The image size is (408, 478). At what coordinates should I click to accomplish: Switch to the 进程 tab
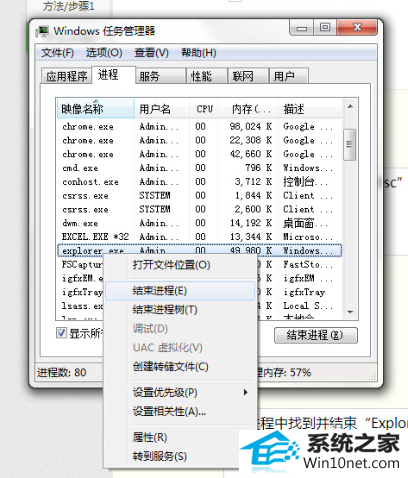click(x=113, y=75)
